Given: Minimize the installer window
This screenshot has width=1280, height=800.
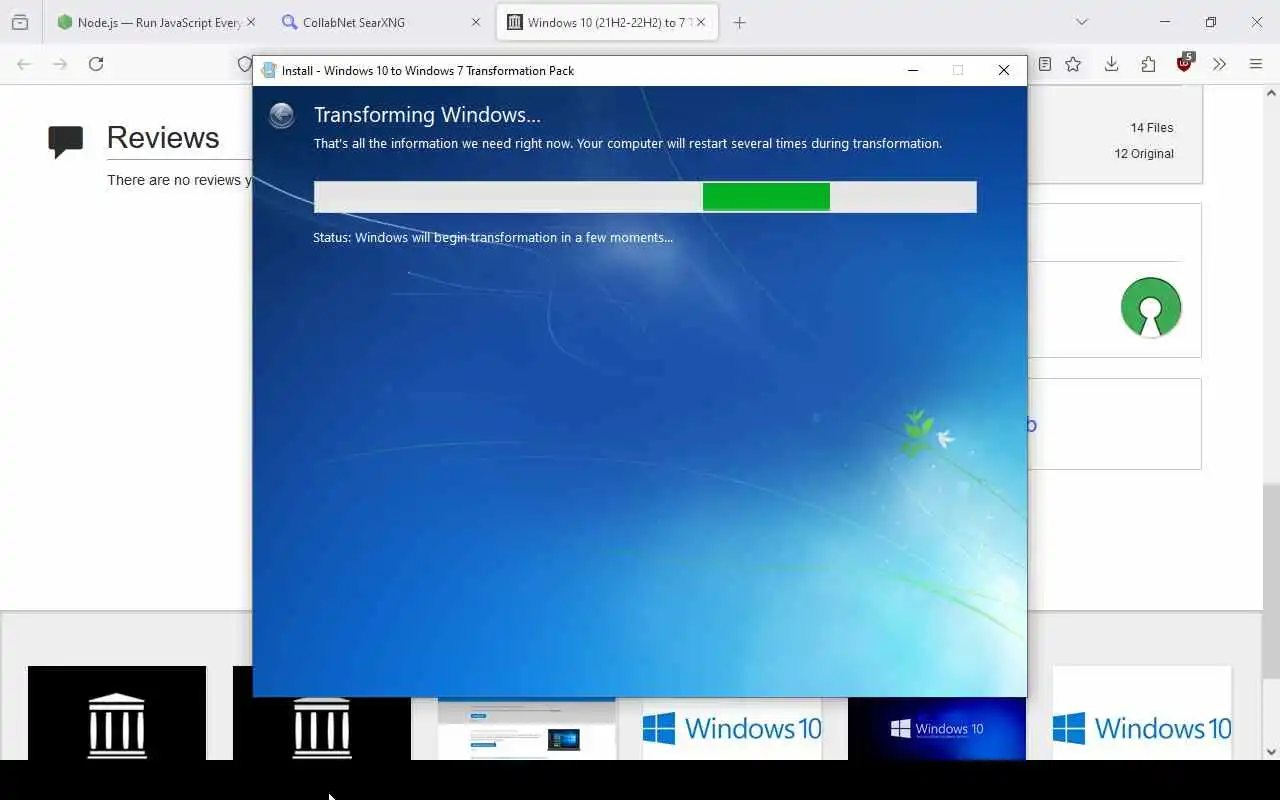Looking at the screenshot, I should point(913,70).
